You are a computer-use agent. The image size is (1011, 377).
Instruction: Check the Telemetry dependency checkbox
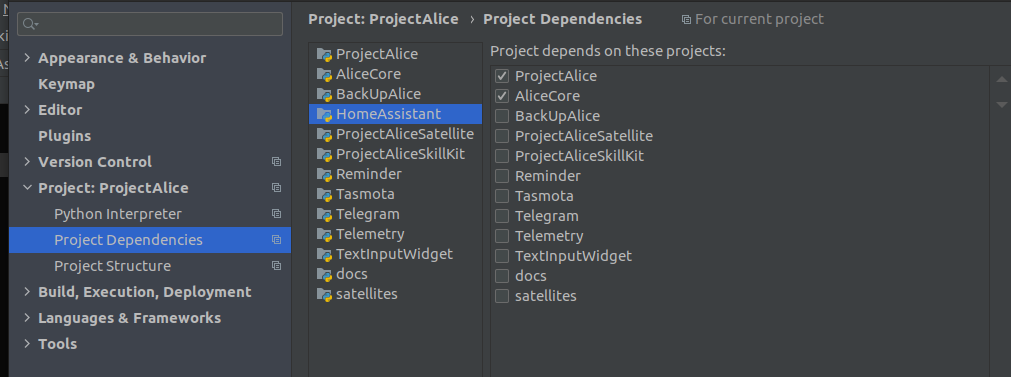click(502, 236)
